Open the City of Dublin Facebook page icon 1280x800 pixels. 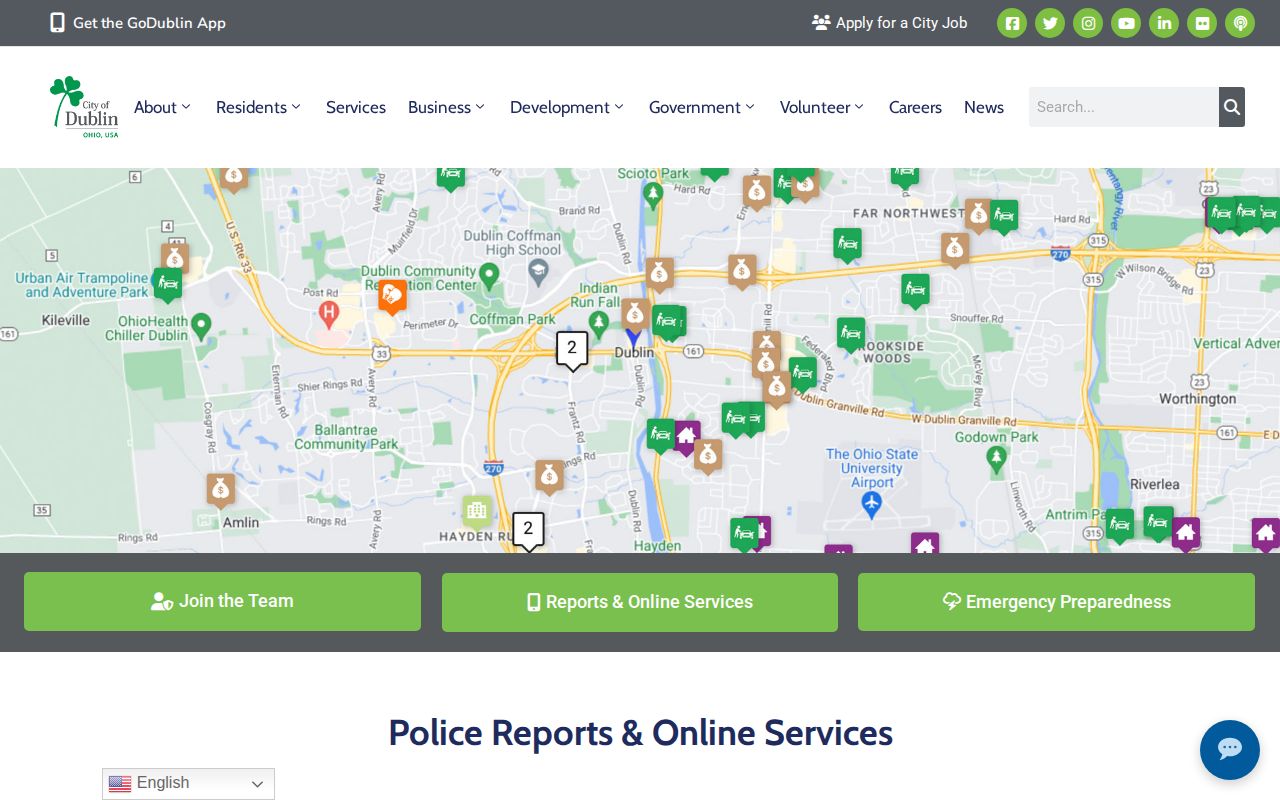(1012, 23)
